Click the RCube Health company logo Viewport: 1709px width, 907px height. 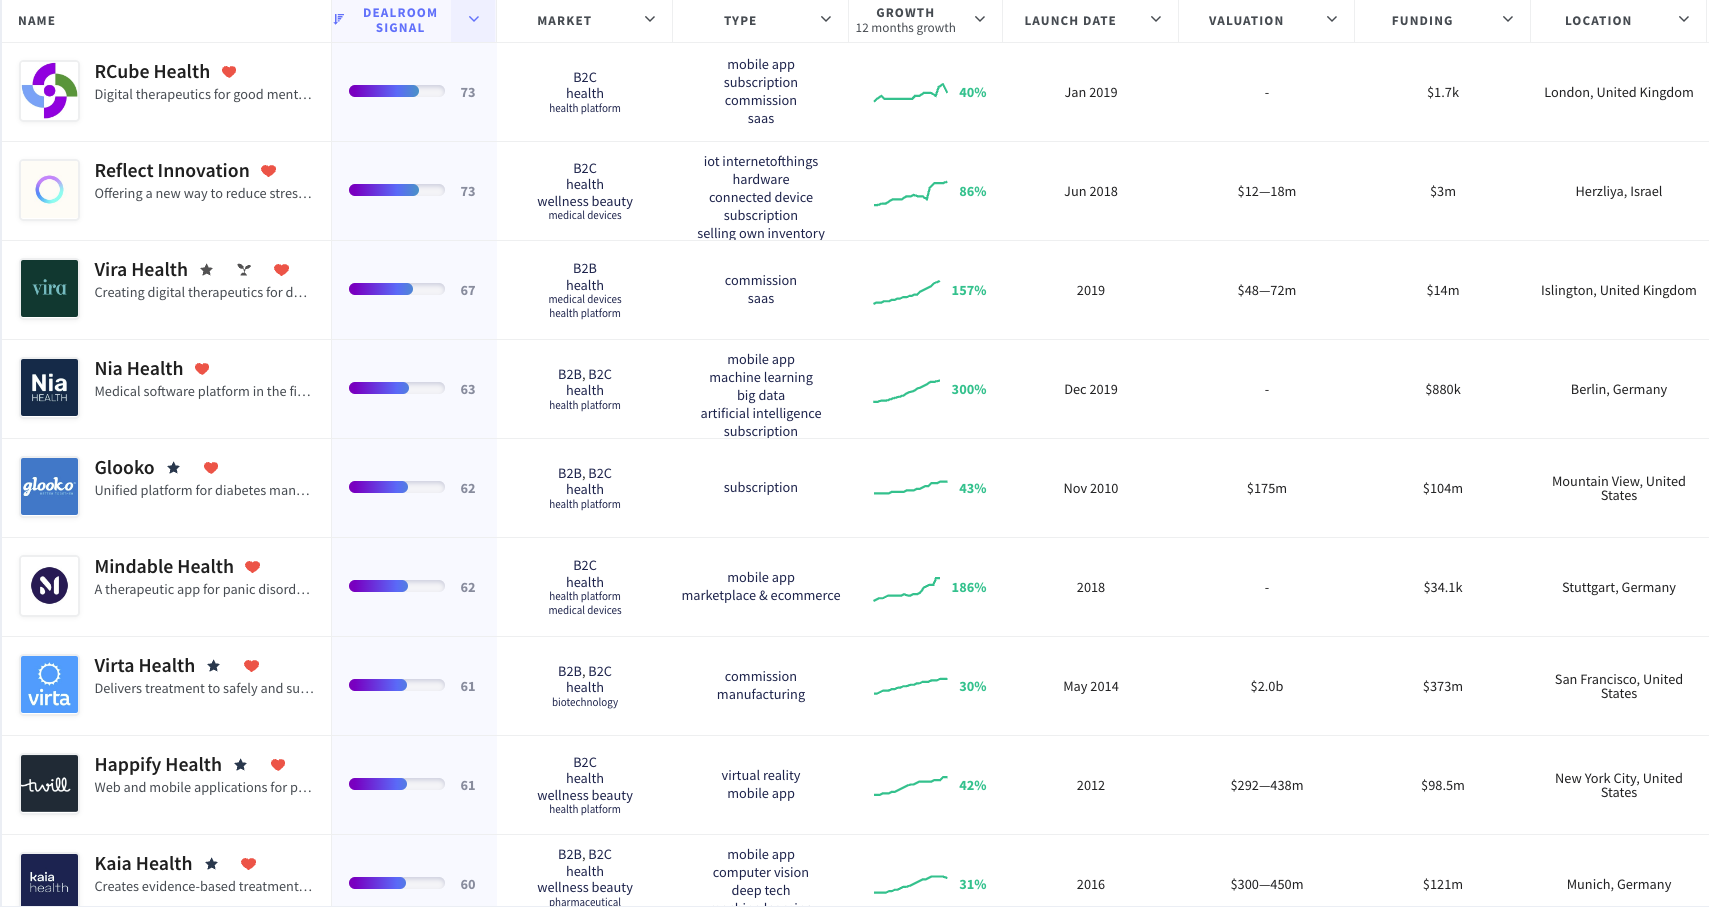click(x=49, y=91)
